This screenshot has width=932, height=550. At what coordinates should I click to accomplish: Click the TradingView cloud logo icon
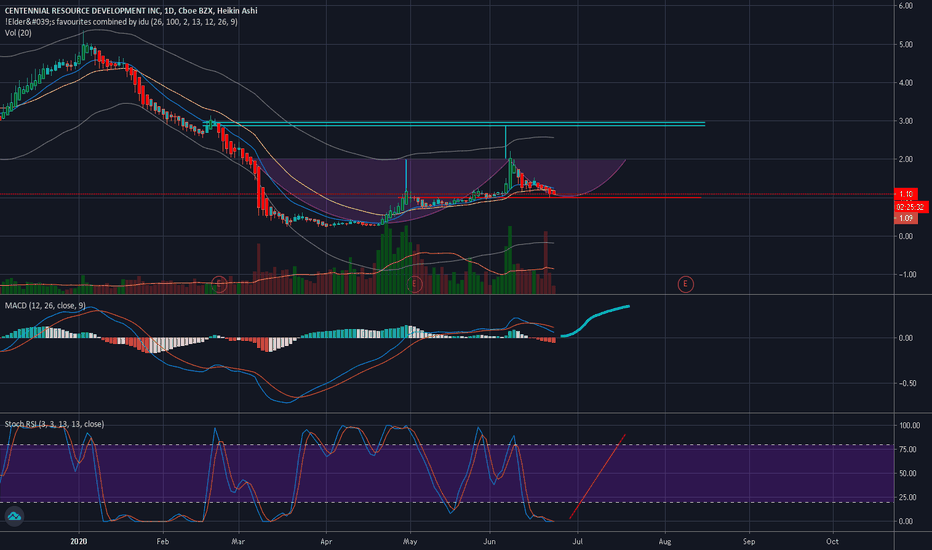tap(14, 516)
